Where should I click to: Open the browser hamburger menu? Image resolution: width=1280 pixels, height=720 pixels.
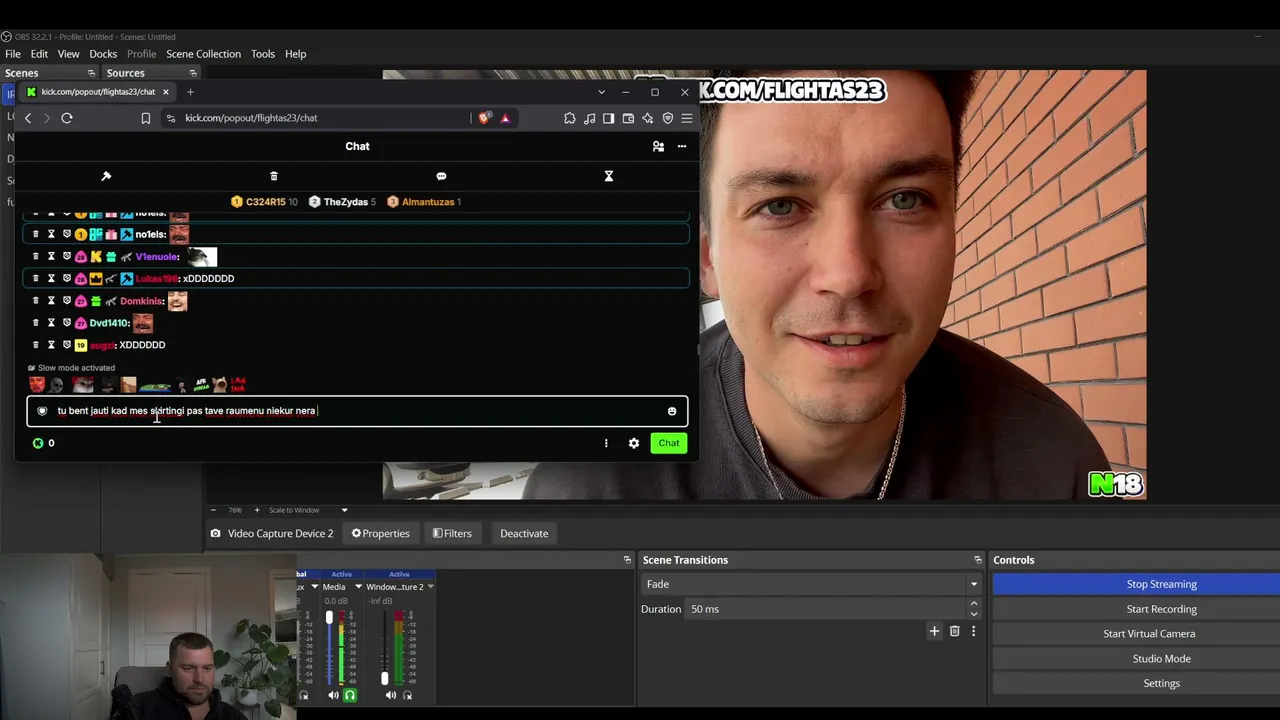[x=687, y=118]
